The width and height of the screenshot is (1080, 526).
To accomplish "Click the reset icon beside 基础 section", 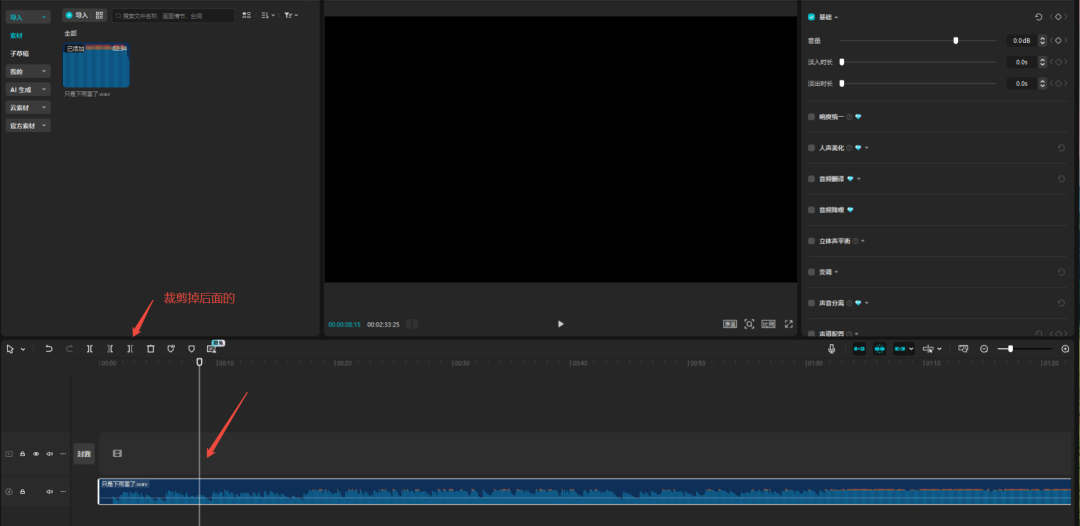I will click(x=1038, y=17).
